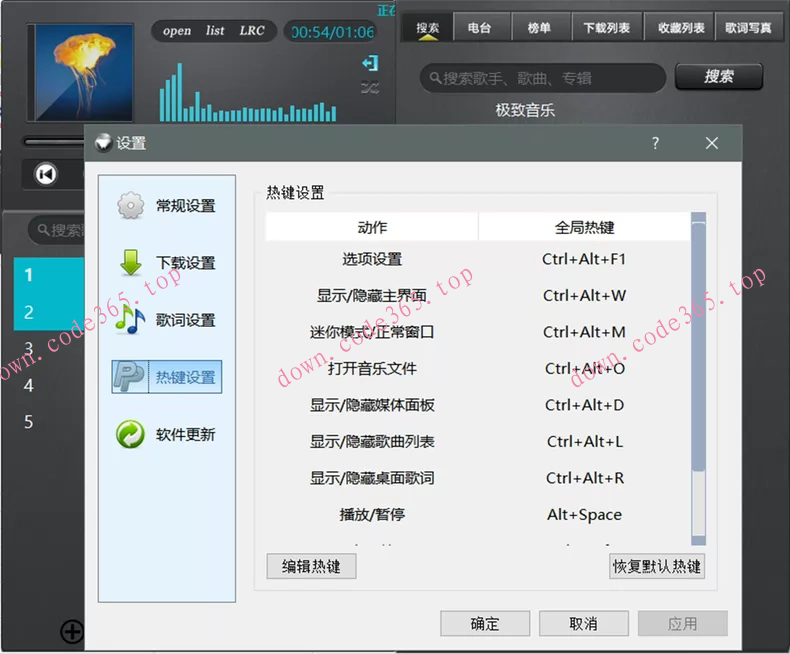The width and height of the screenshot is (790, 654).
Task: Click the LRC button in player
Action: point(252,31)
